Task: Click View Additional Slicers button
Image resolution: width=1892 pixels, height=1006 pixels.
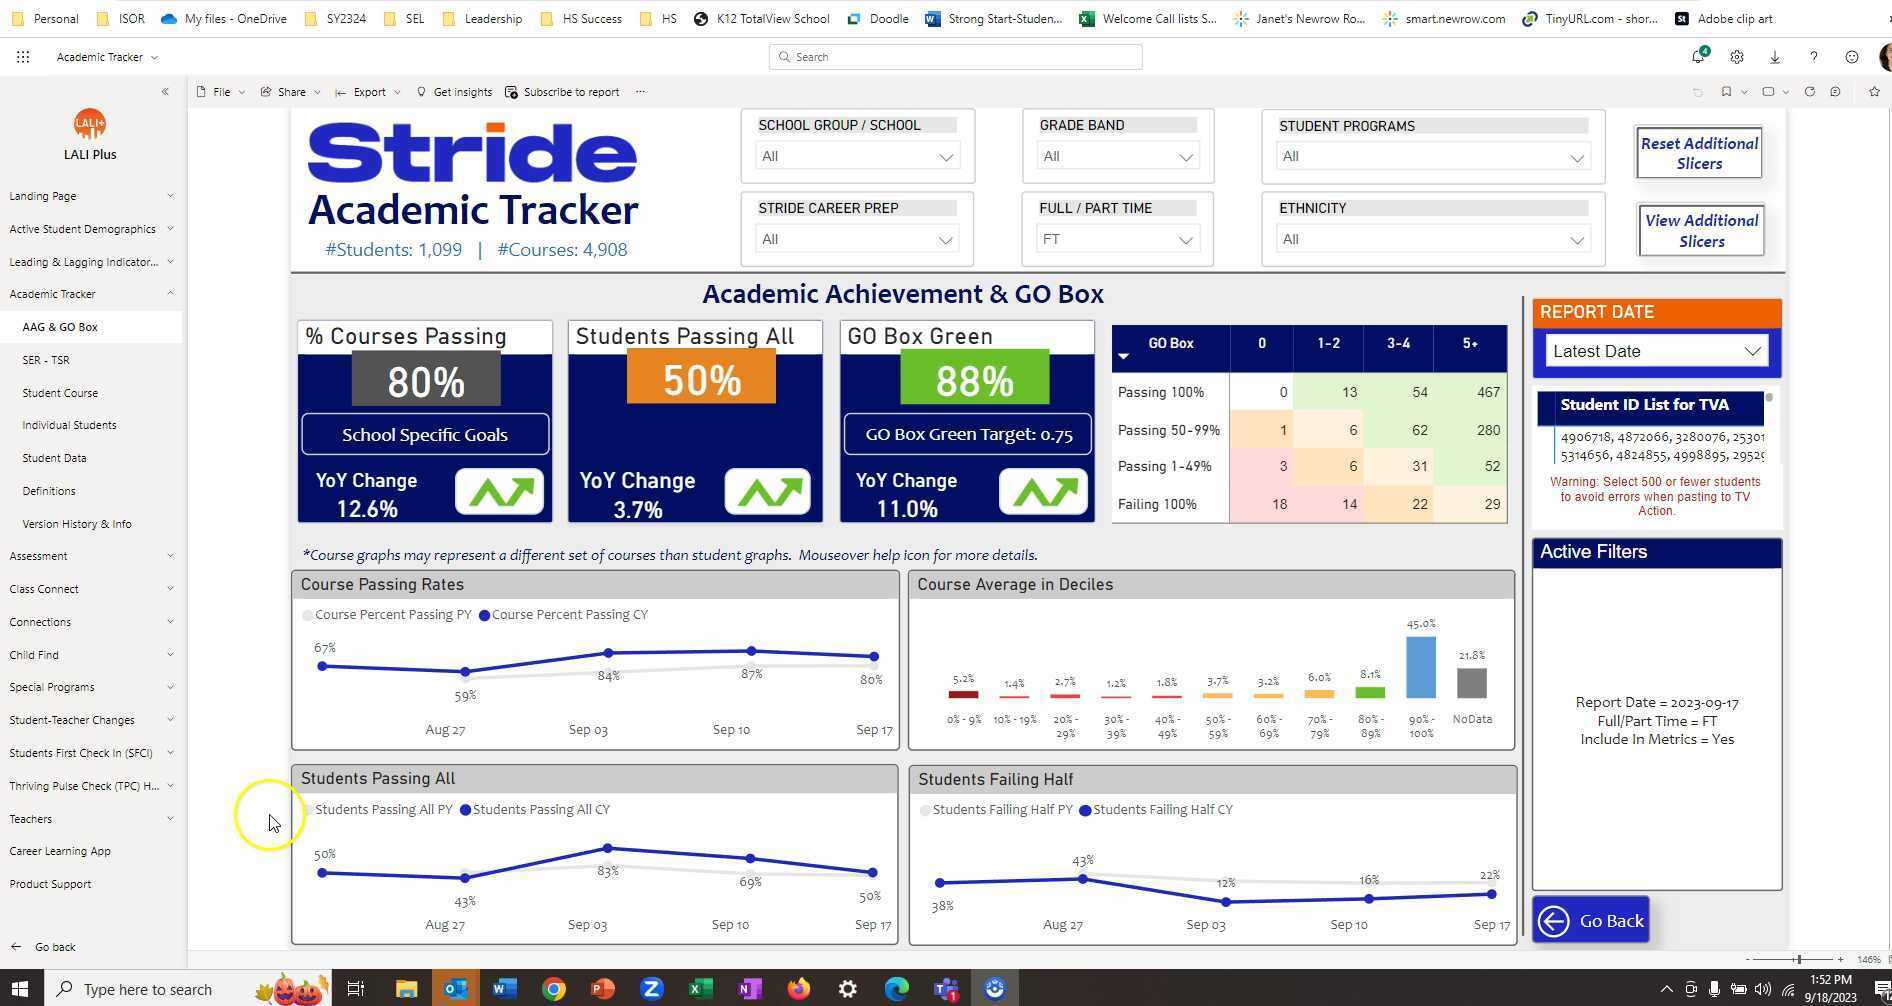Action: (1701, 231)
